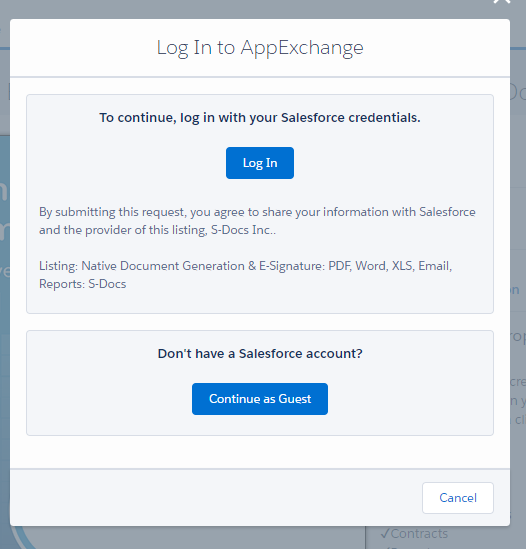Click the By submitting this request disclaimer

pyautogui.click(x=257, y=221)
